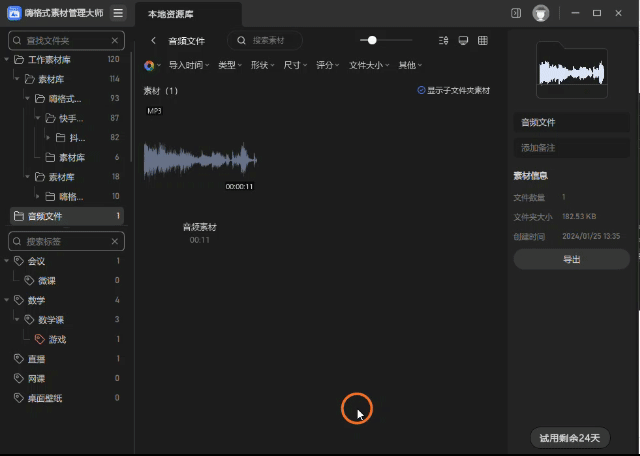Expand the 抖... folder node
Viewport: 640px width, 456px height.
(48, 138)
